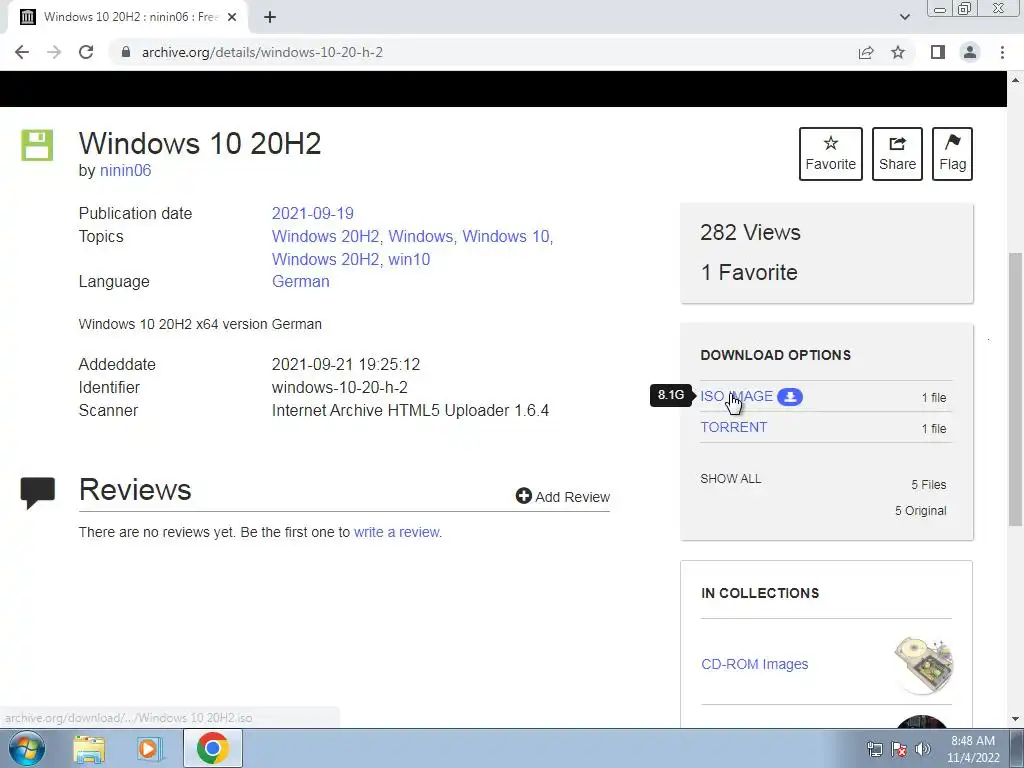Click the Reviews speech bubble icon
Viewport: 1024px width, 768px height.
pos(38,493)
